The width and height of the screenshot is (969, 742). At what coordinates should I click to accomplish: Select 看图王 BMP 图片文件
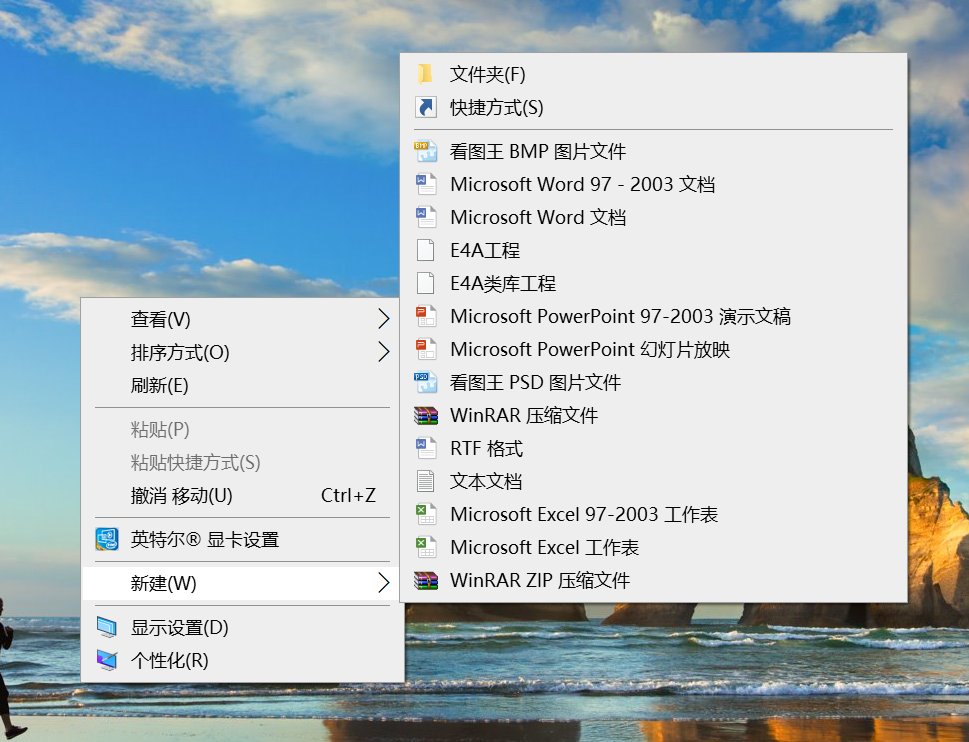[654, 151]
